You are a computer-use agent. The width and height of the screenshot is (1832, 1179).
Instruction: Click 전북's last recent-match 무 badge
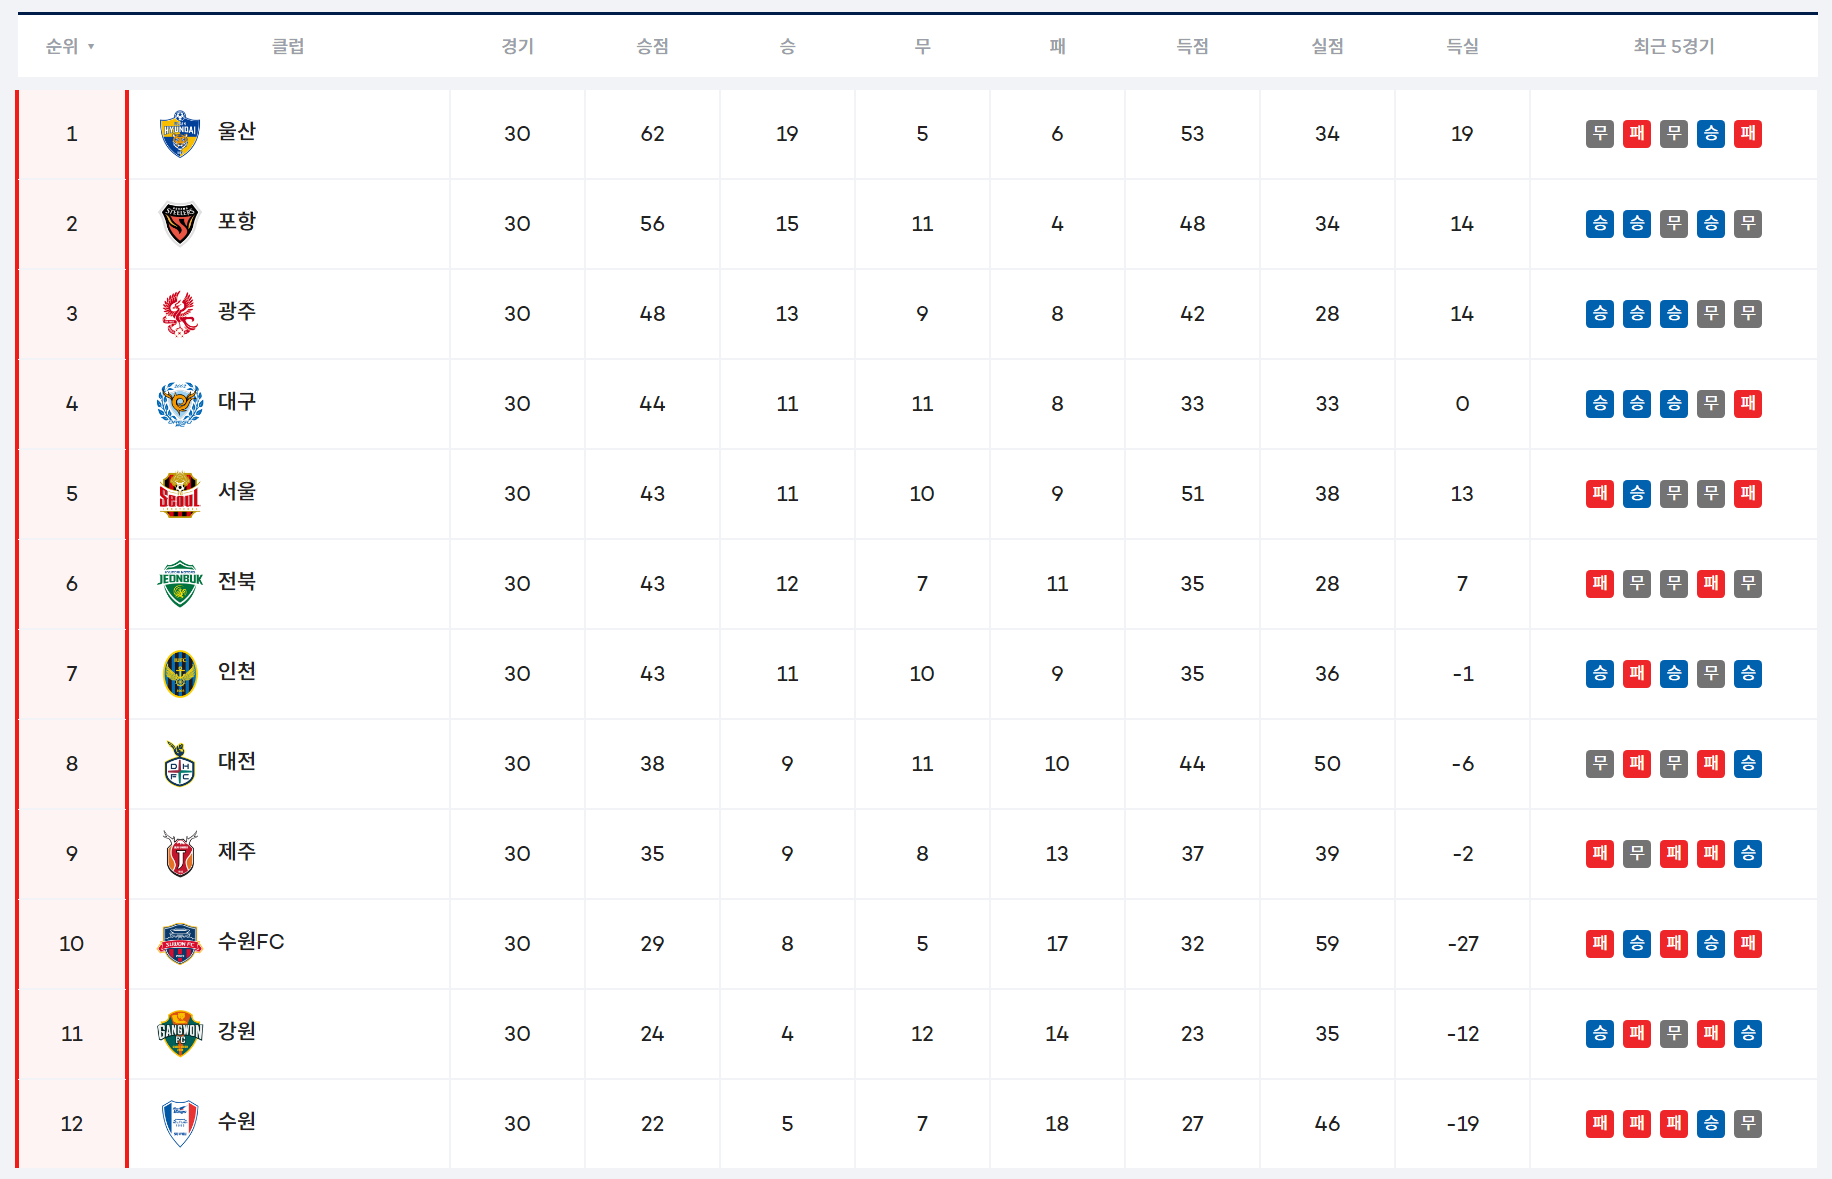point(1748,584)
